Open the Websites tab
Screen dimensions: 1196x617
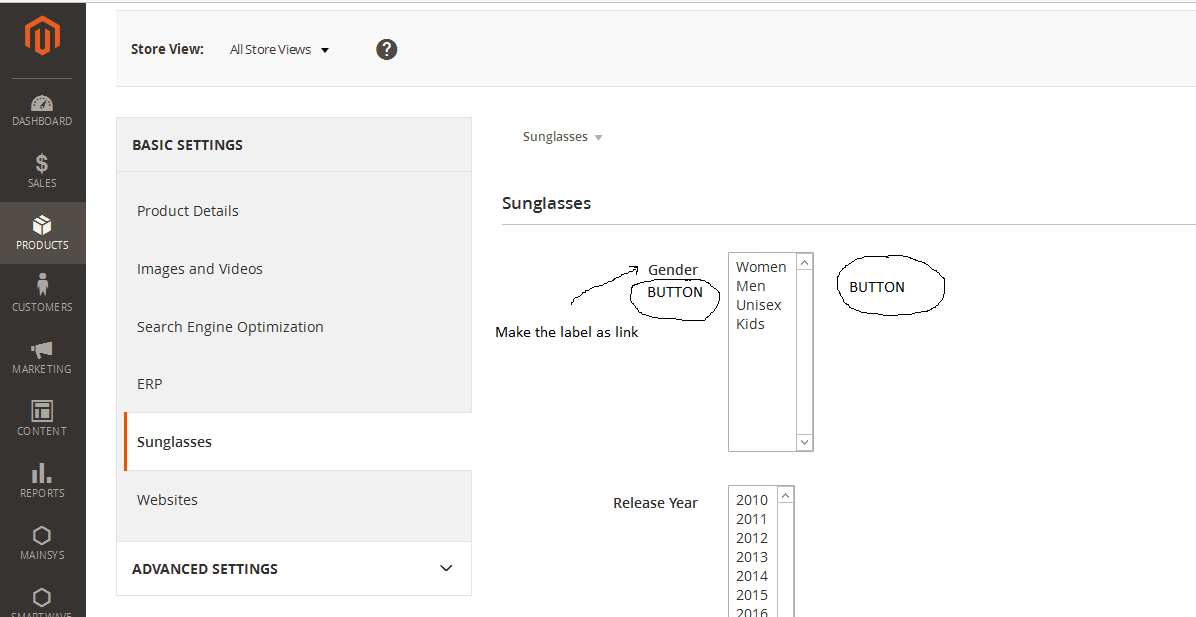click(167, 500)
